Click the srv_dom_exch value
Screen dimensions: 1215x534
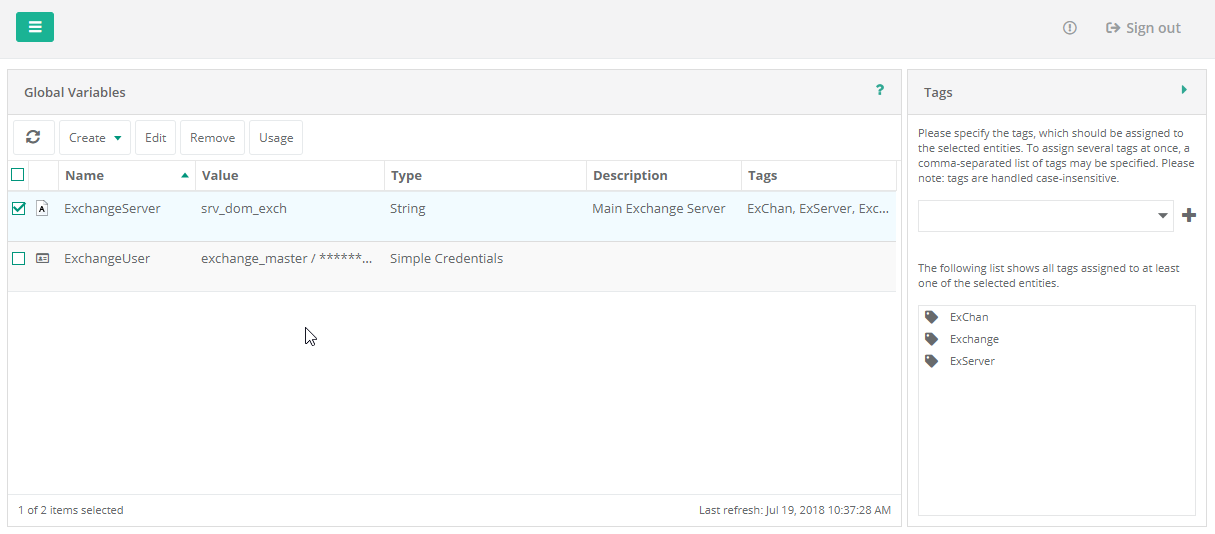coord(244,209)
